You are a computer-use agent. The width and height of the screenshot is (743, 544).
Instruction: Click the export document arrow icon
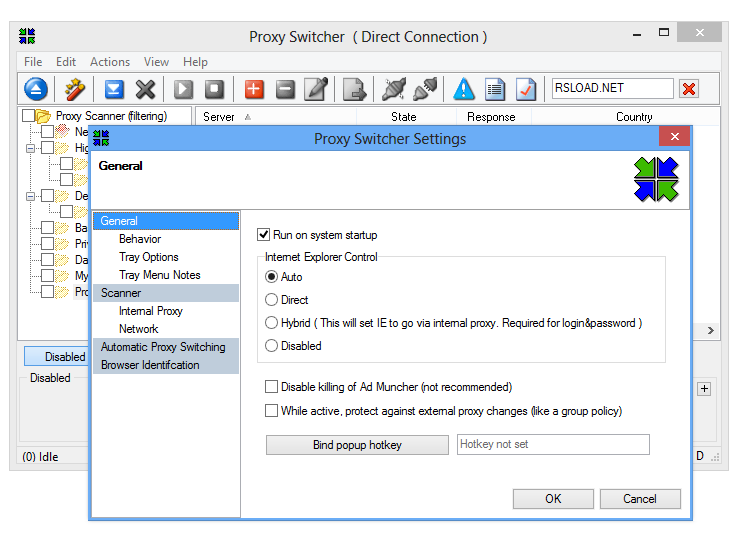click(354, 89)
